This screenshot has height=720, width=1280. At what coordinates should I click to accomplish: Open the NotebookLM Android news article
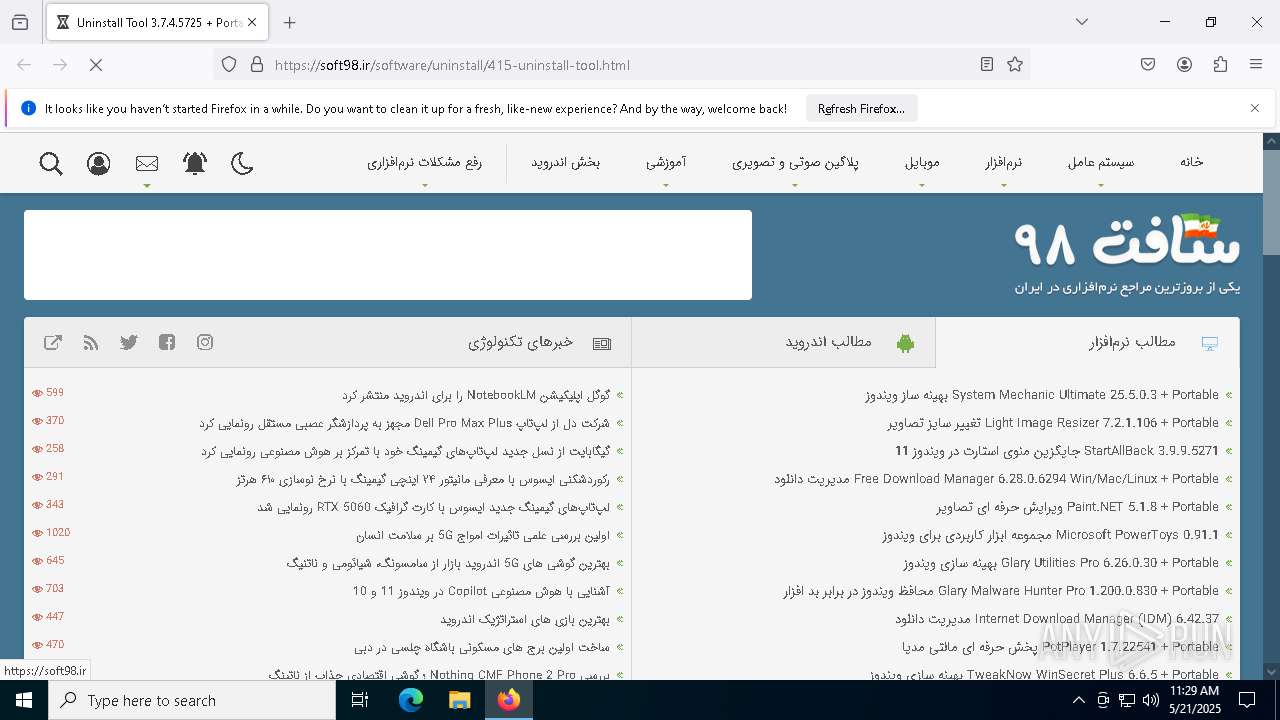[475, 395]
